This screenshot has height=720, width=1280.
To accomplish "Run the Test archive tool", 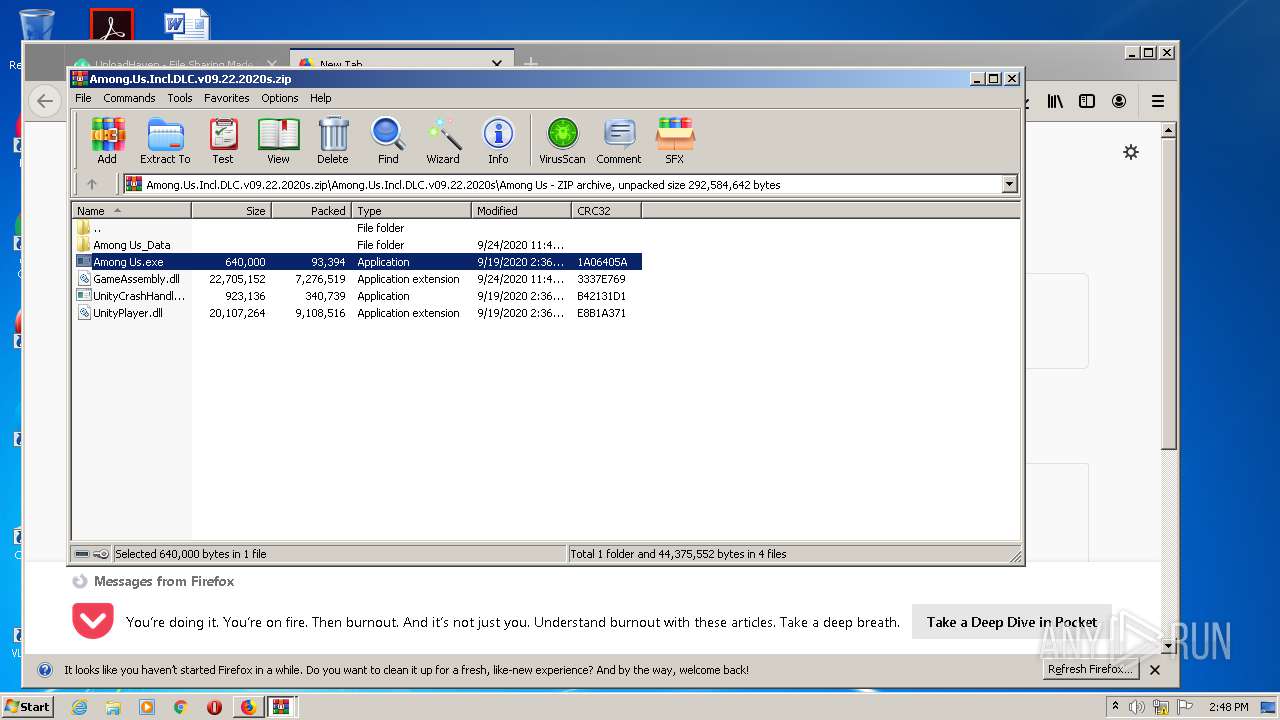I will [223, 141].
